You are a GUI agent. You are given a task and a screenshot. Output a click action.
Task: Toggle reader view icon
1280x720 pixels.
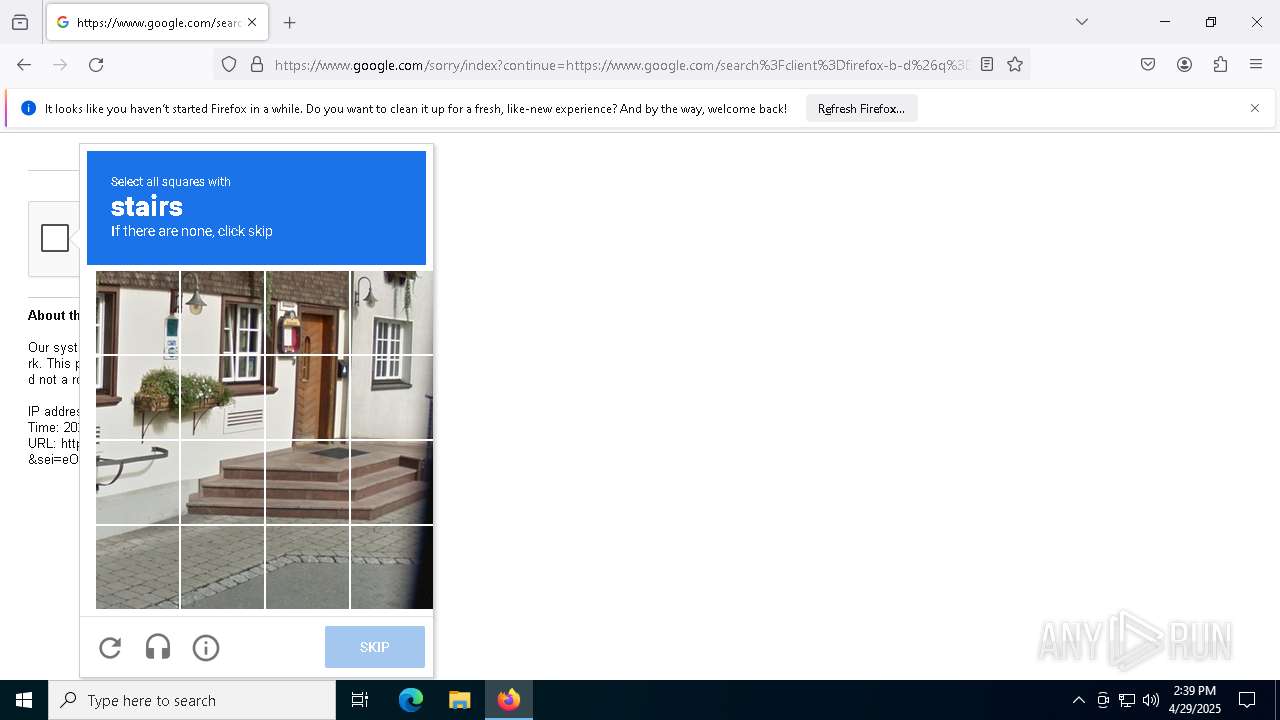point(987,65)
